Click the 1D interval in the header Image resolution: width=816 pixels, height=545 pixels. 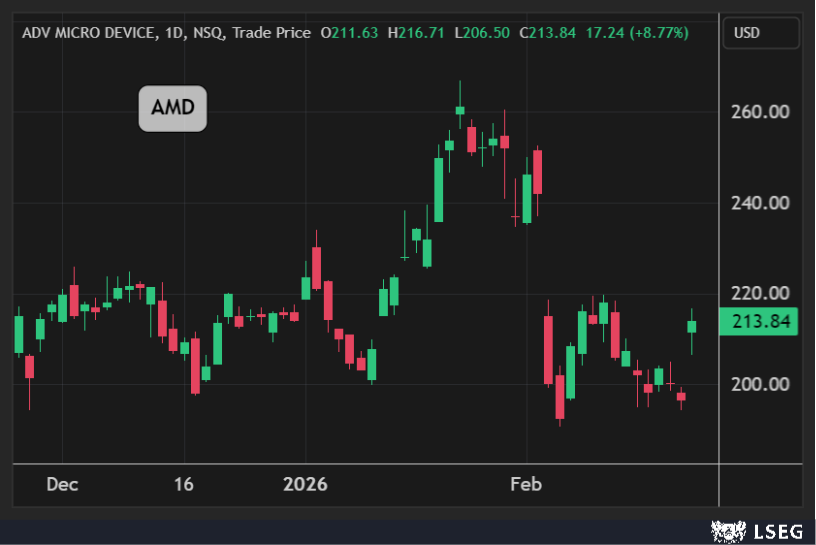coord(176,33)
